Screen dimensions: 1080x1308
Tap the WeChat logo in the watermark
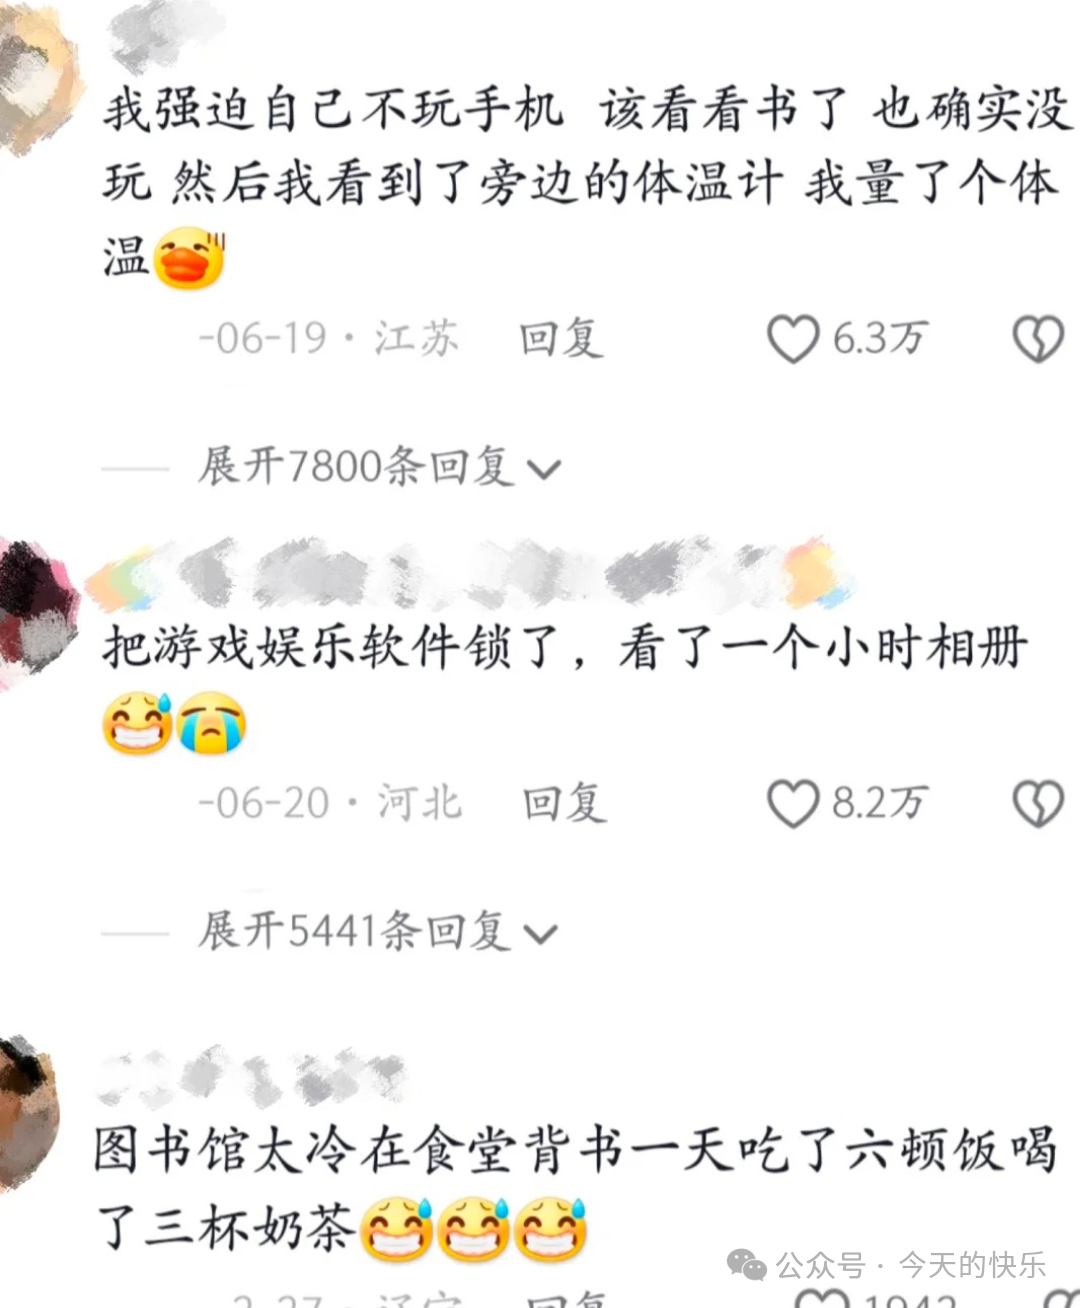(x=747, y=1265)
